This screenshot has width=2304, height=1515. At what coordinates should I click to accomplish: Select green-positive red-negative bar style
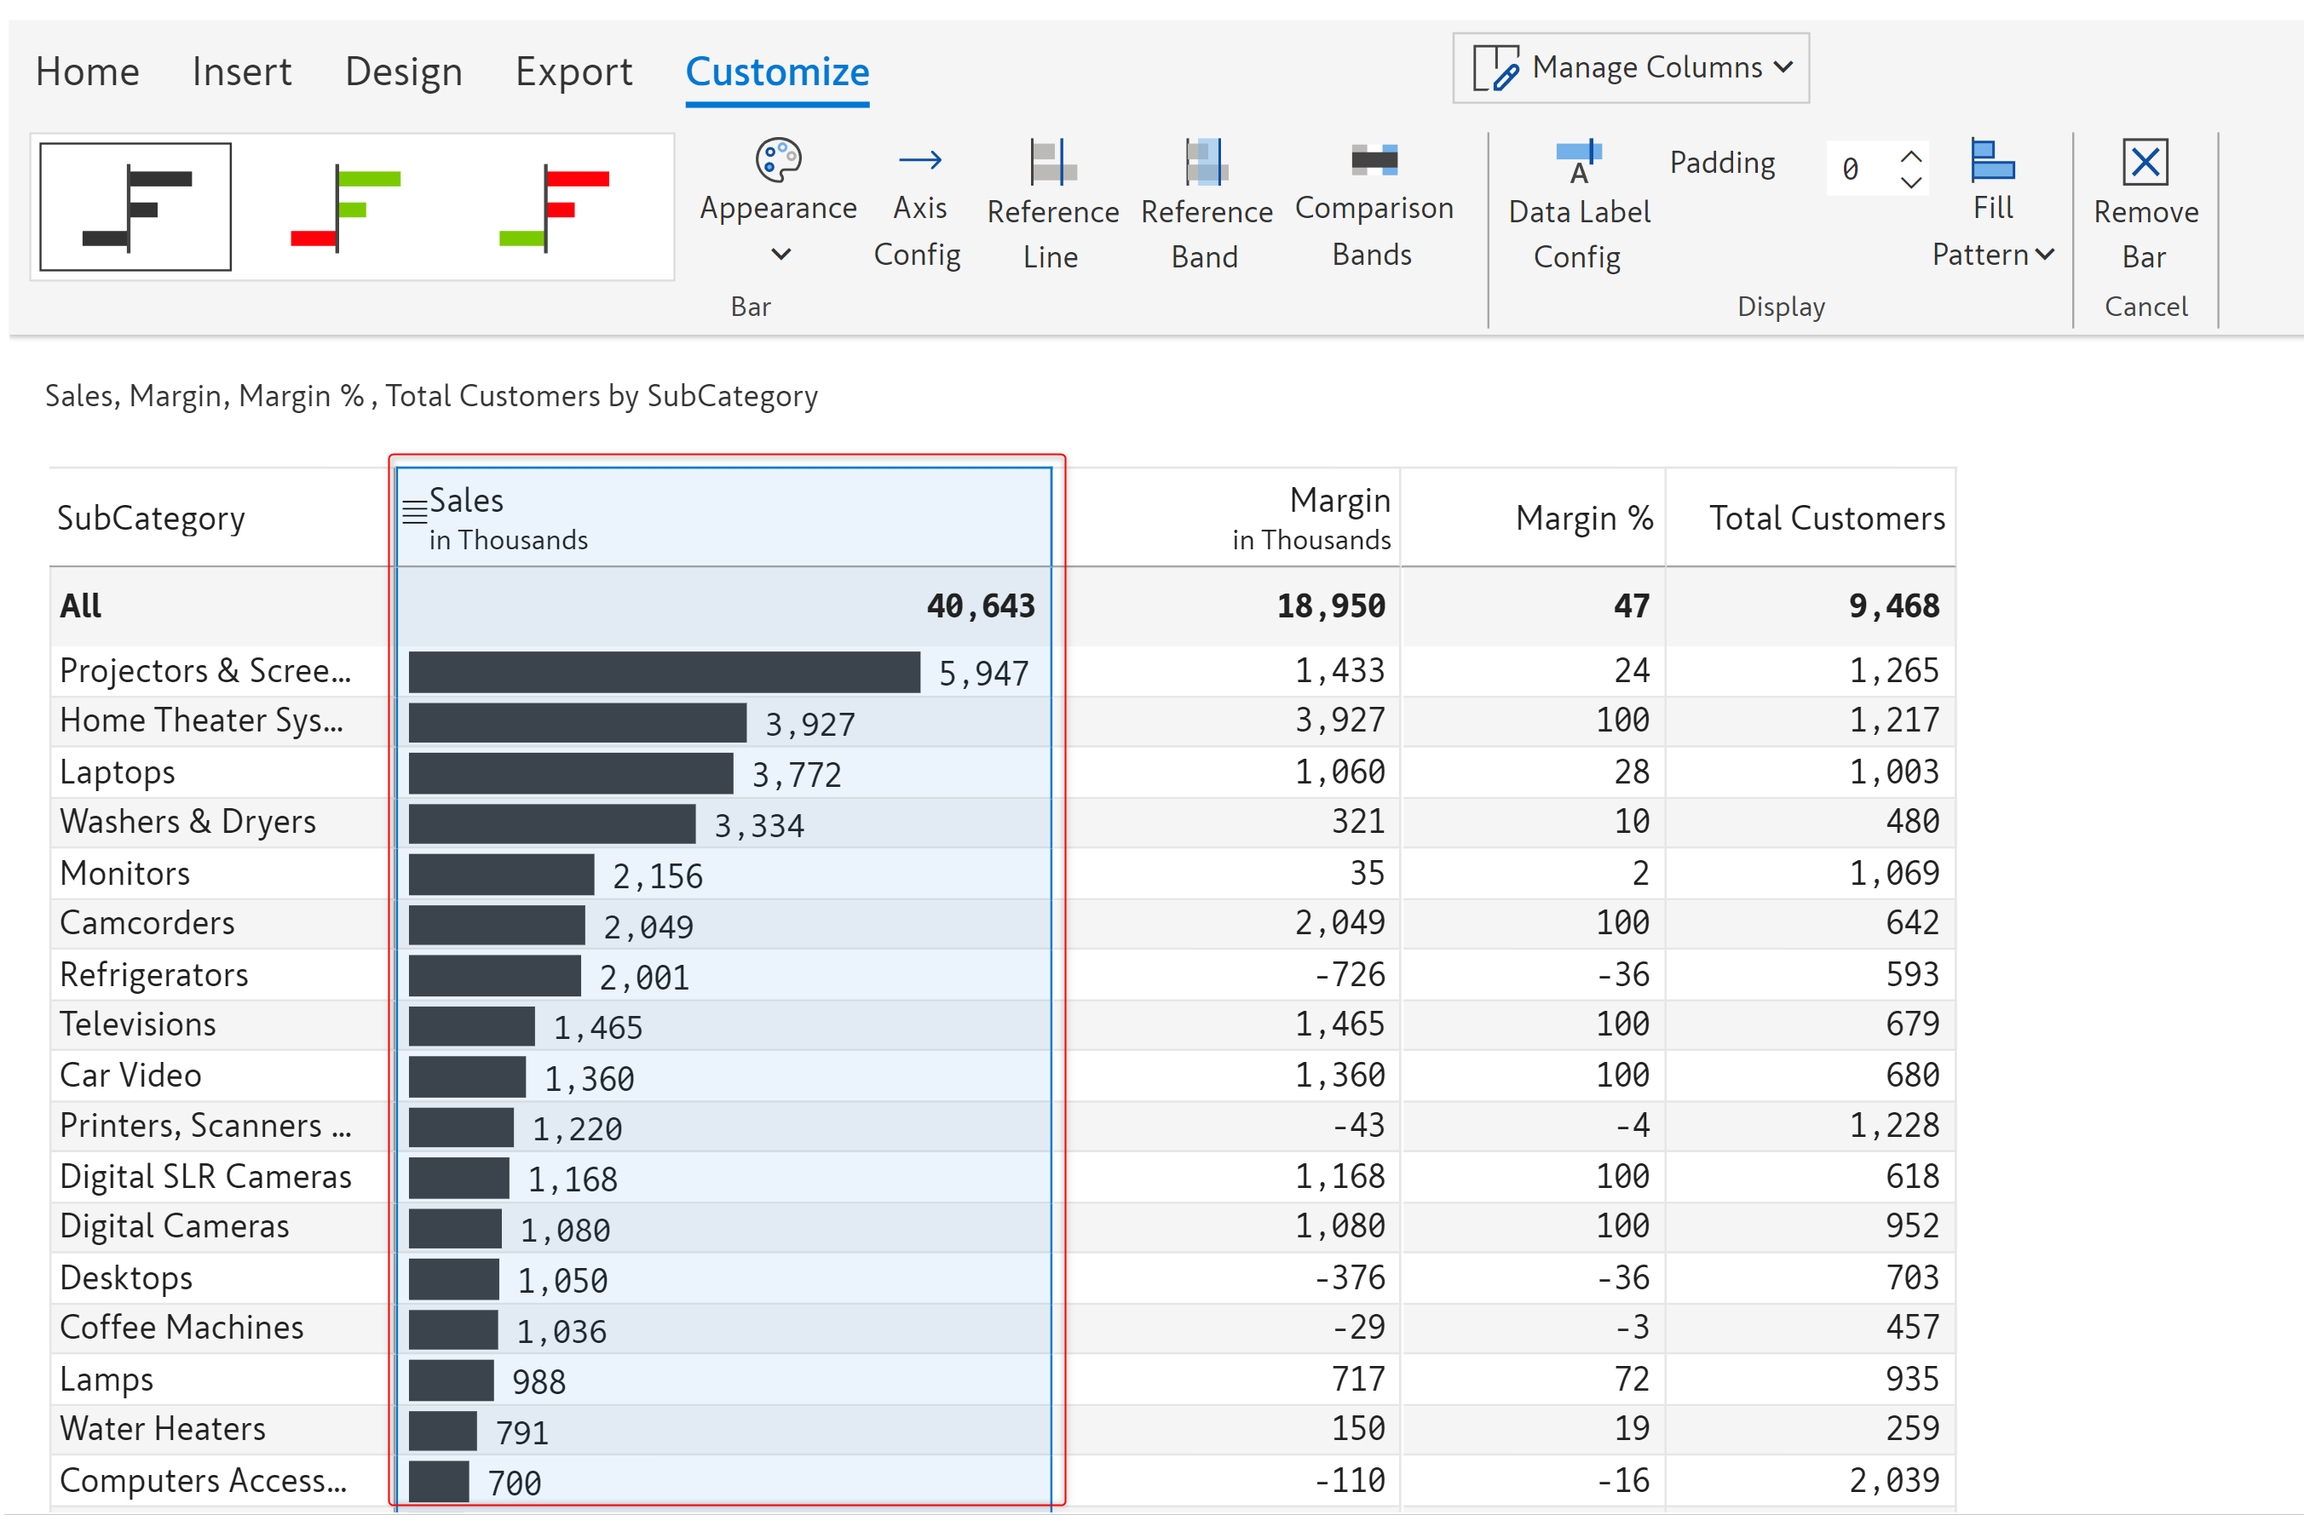(346, 207)
